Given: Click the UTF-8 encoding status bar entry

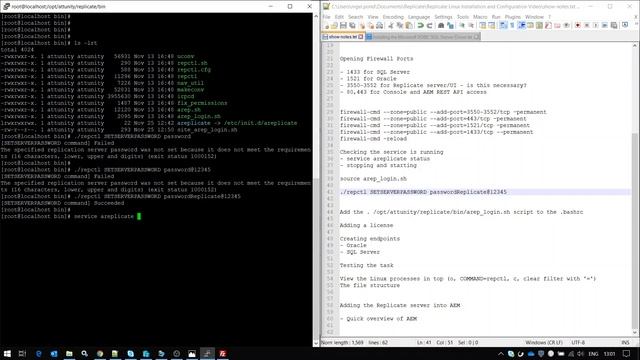Looking at the screenshot, I should coord(578,342).
